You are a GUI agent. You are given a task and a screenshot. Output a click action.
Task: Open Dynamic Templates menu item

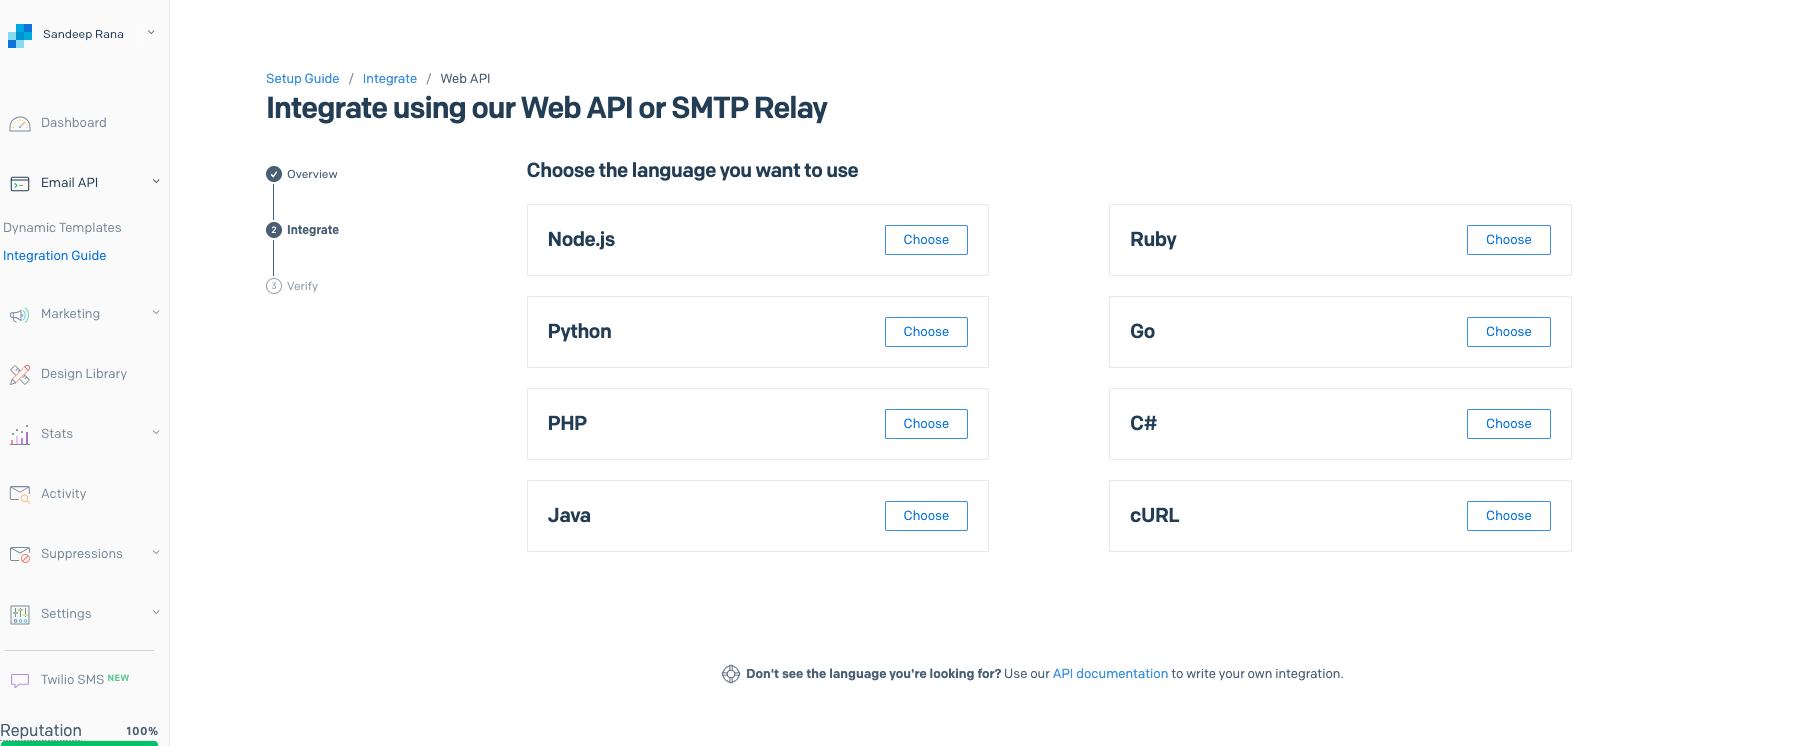[x=62, y=228]
